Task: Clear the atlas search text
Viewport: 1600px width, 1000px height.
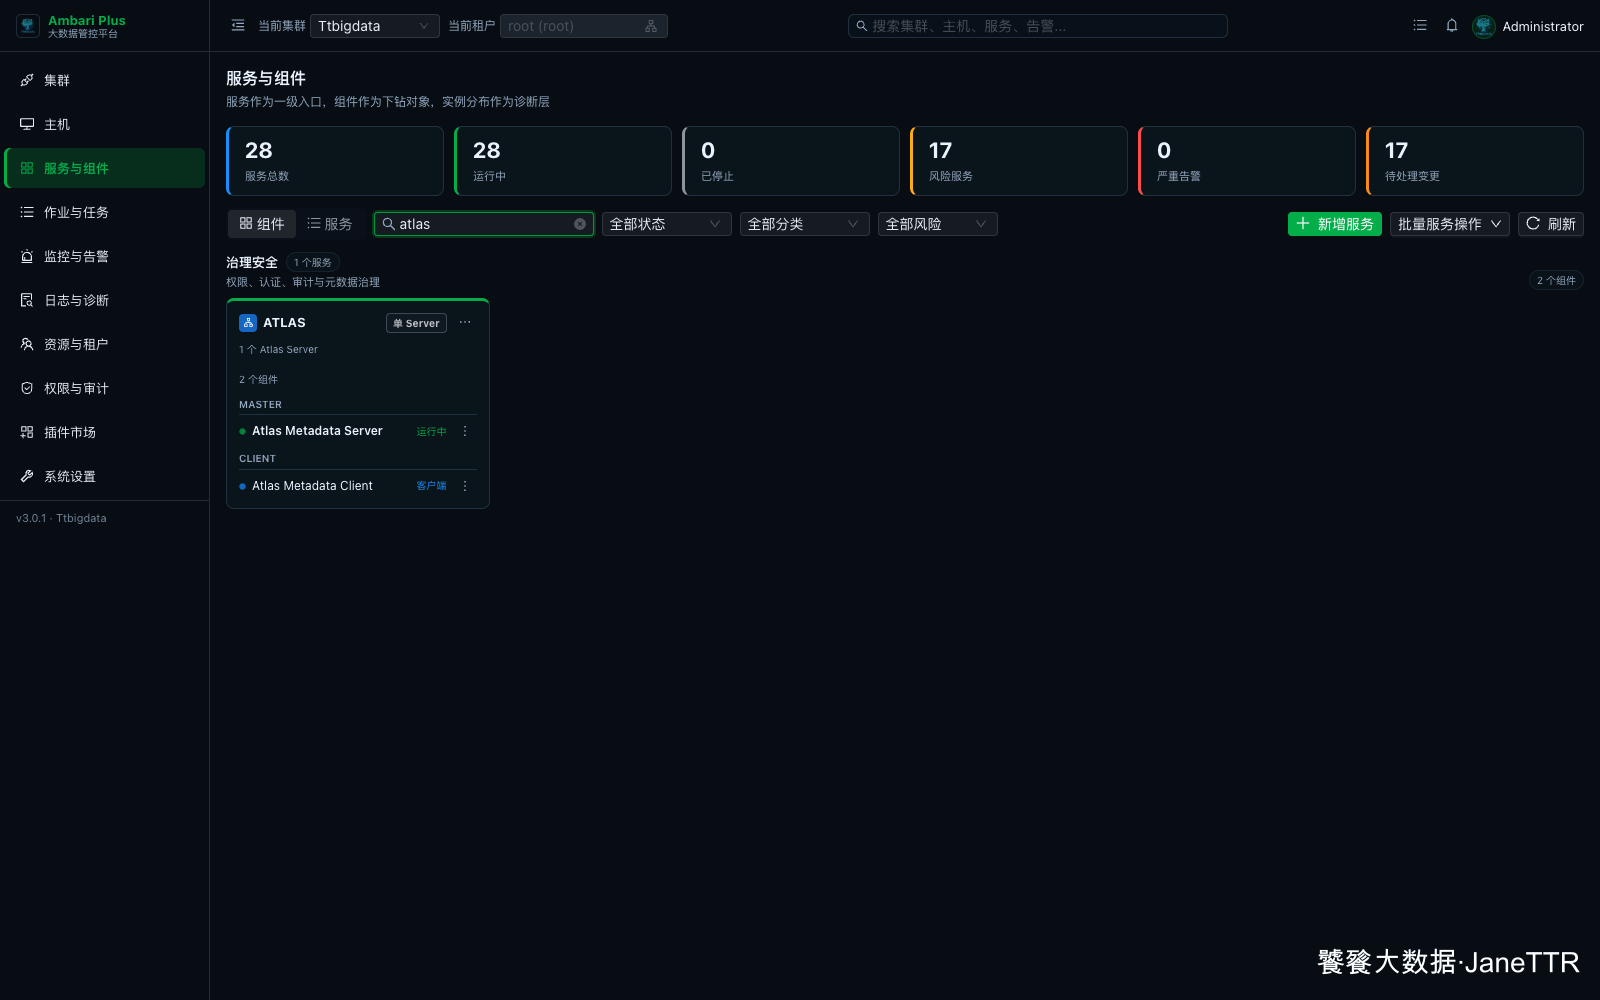Action: click(580, 224)
